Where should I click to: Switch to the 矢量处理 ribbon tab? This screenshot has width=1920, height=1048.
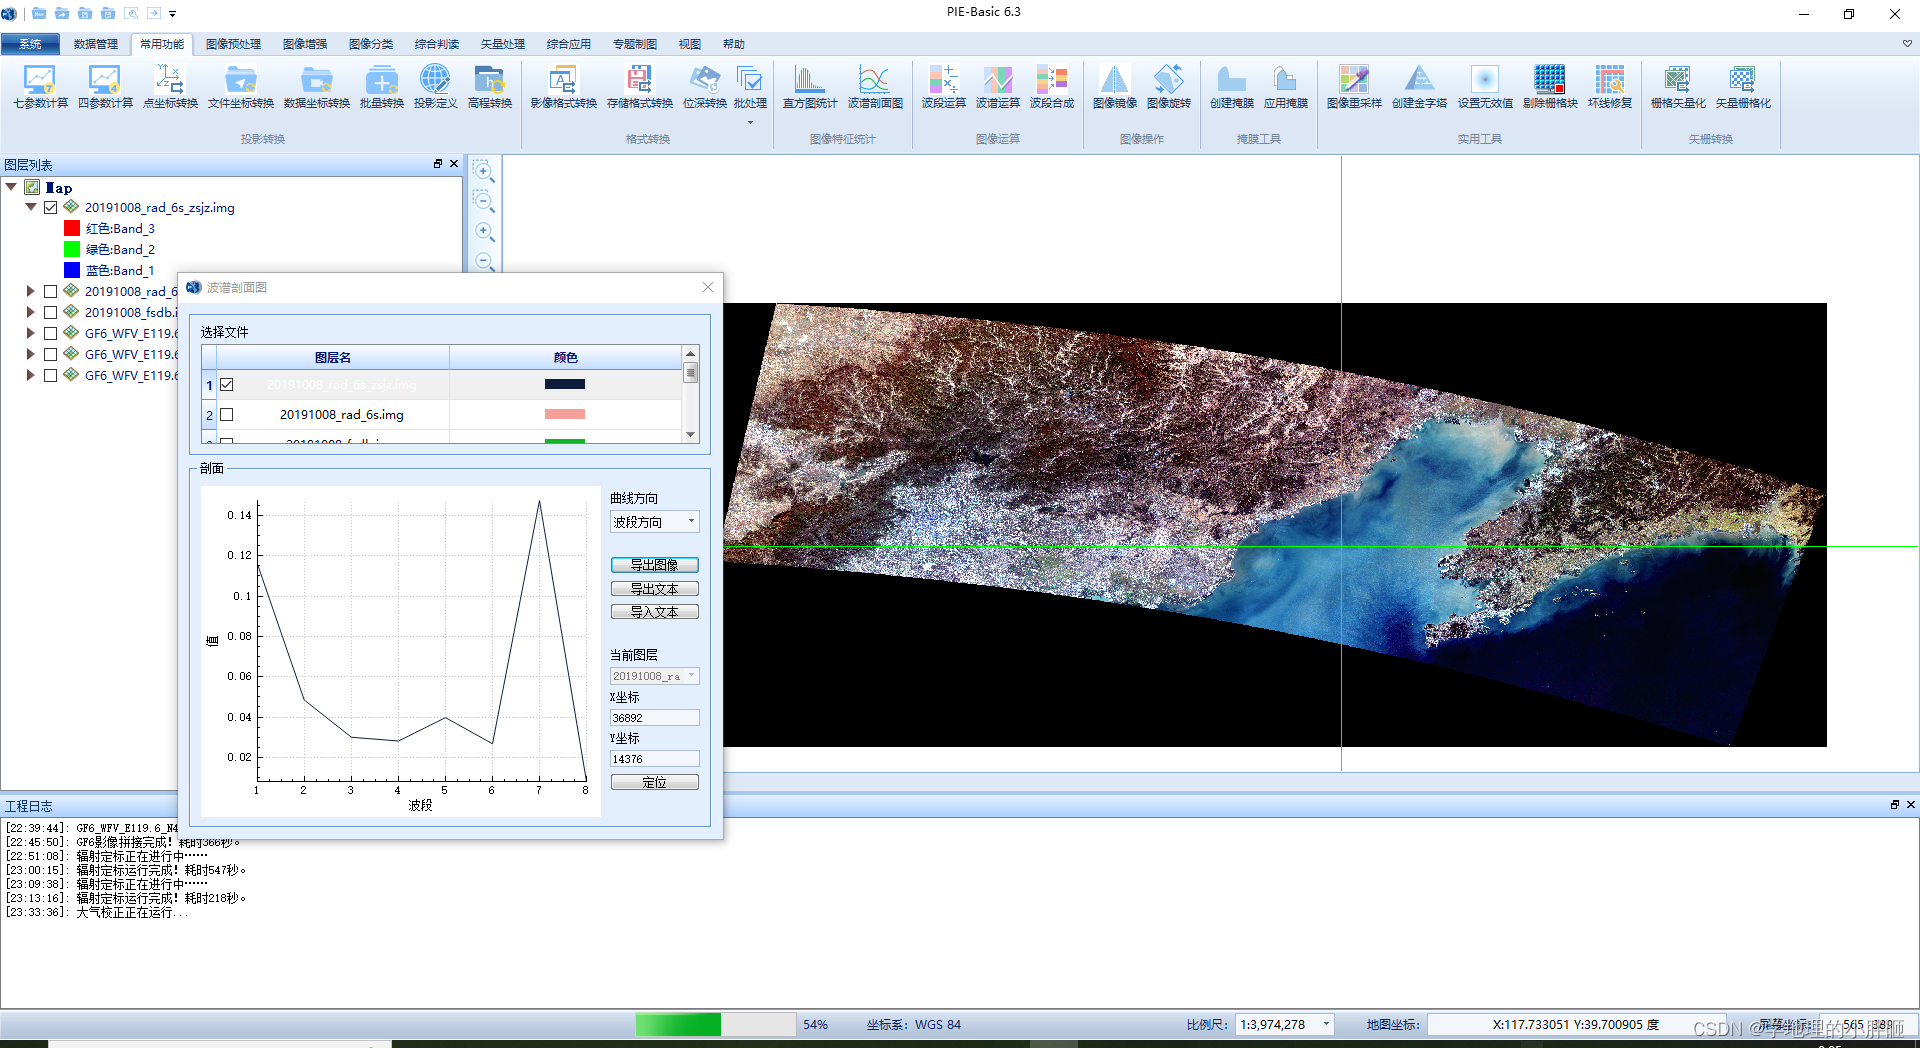(503, 44)
